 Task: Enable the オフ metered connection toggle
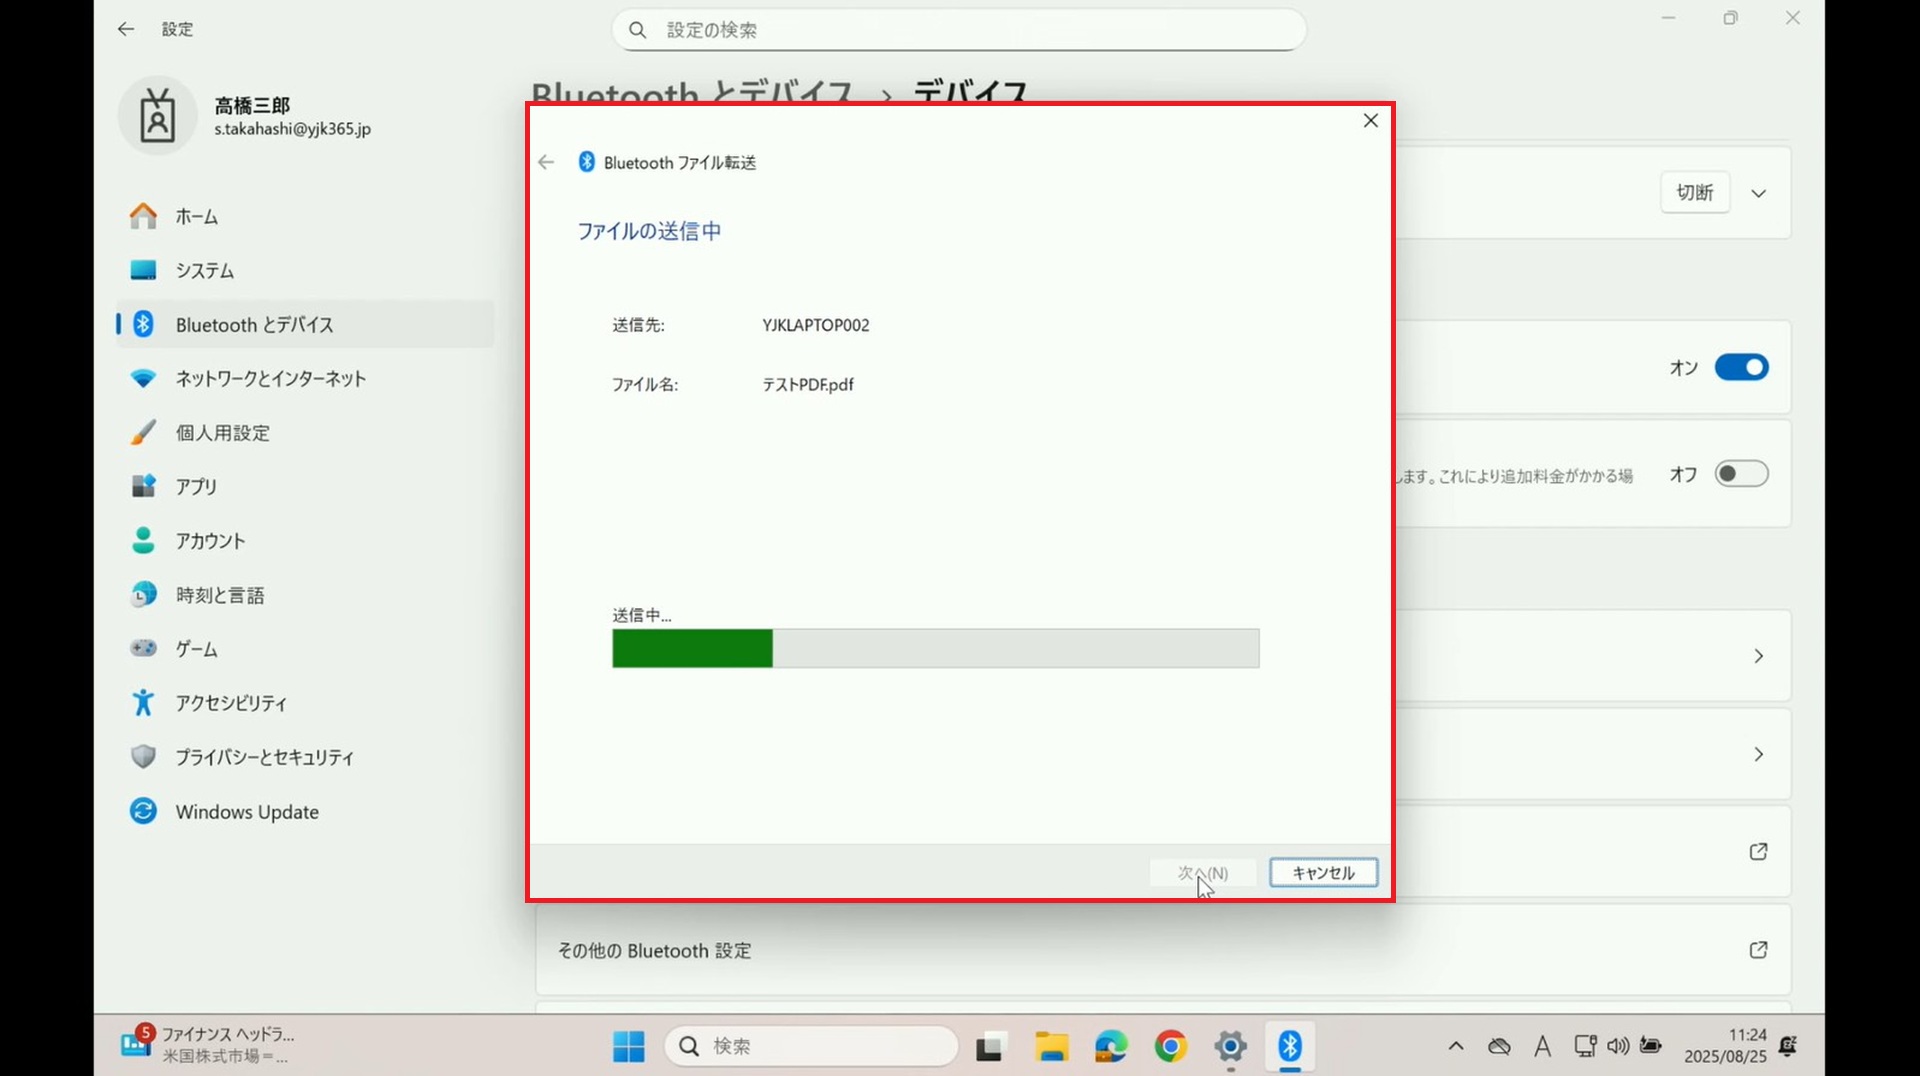tap(1741, 474)
